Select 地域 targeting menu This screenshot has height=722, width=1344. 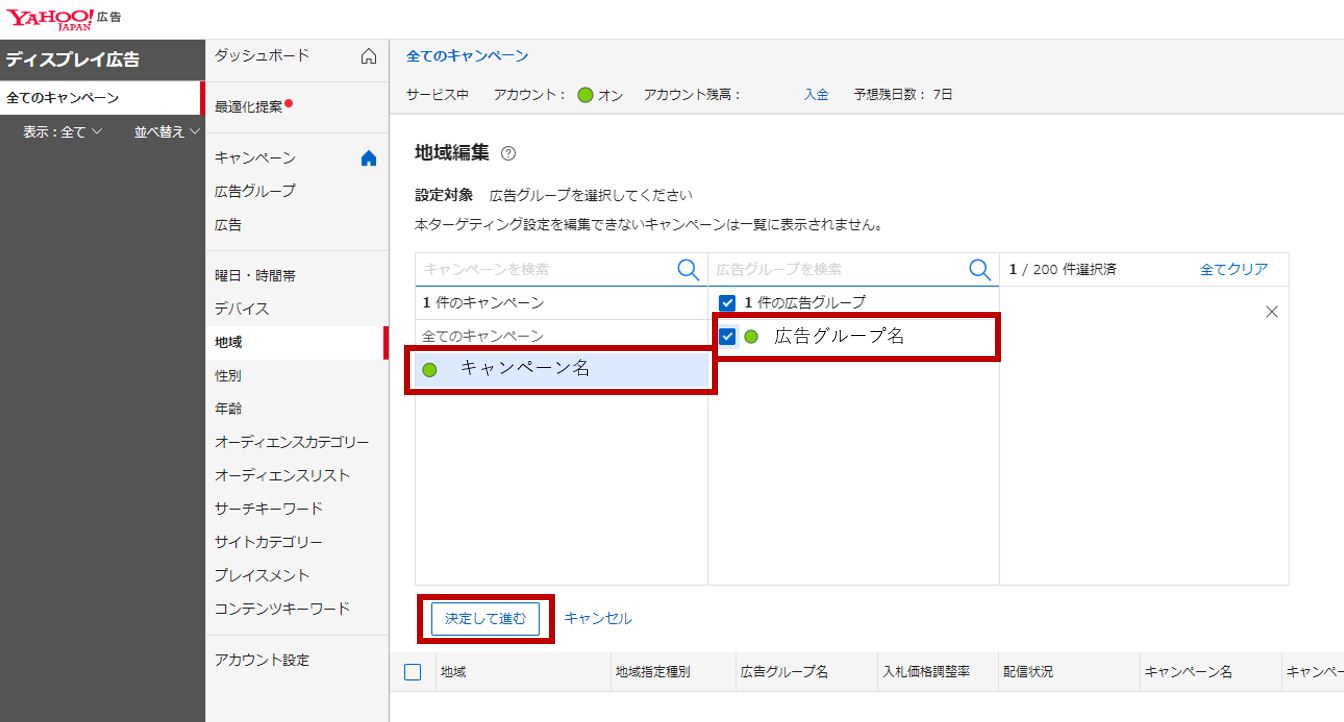pos(228,342)
